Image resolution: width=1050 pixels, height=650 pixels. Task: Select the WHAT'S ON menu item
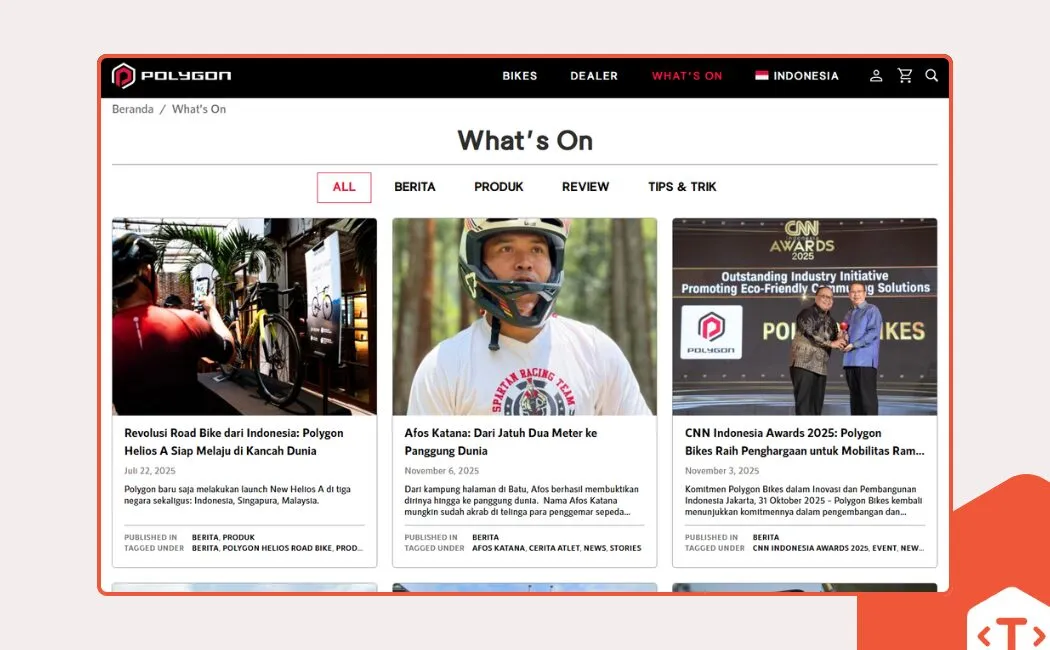click(687, 75)
